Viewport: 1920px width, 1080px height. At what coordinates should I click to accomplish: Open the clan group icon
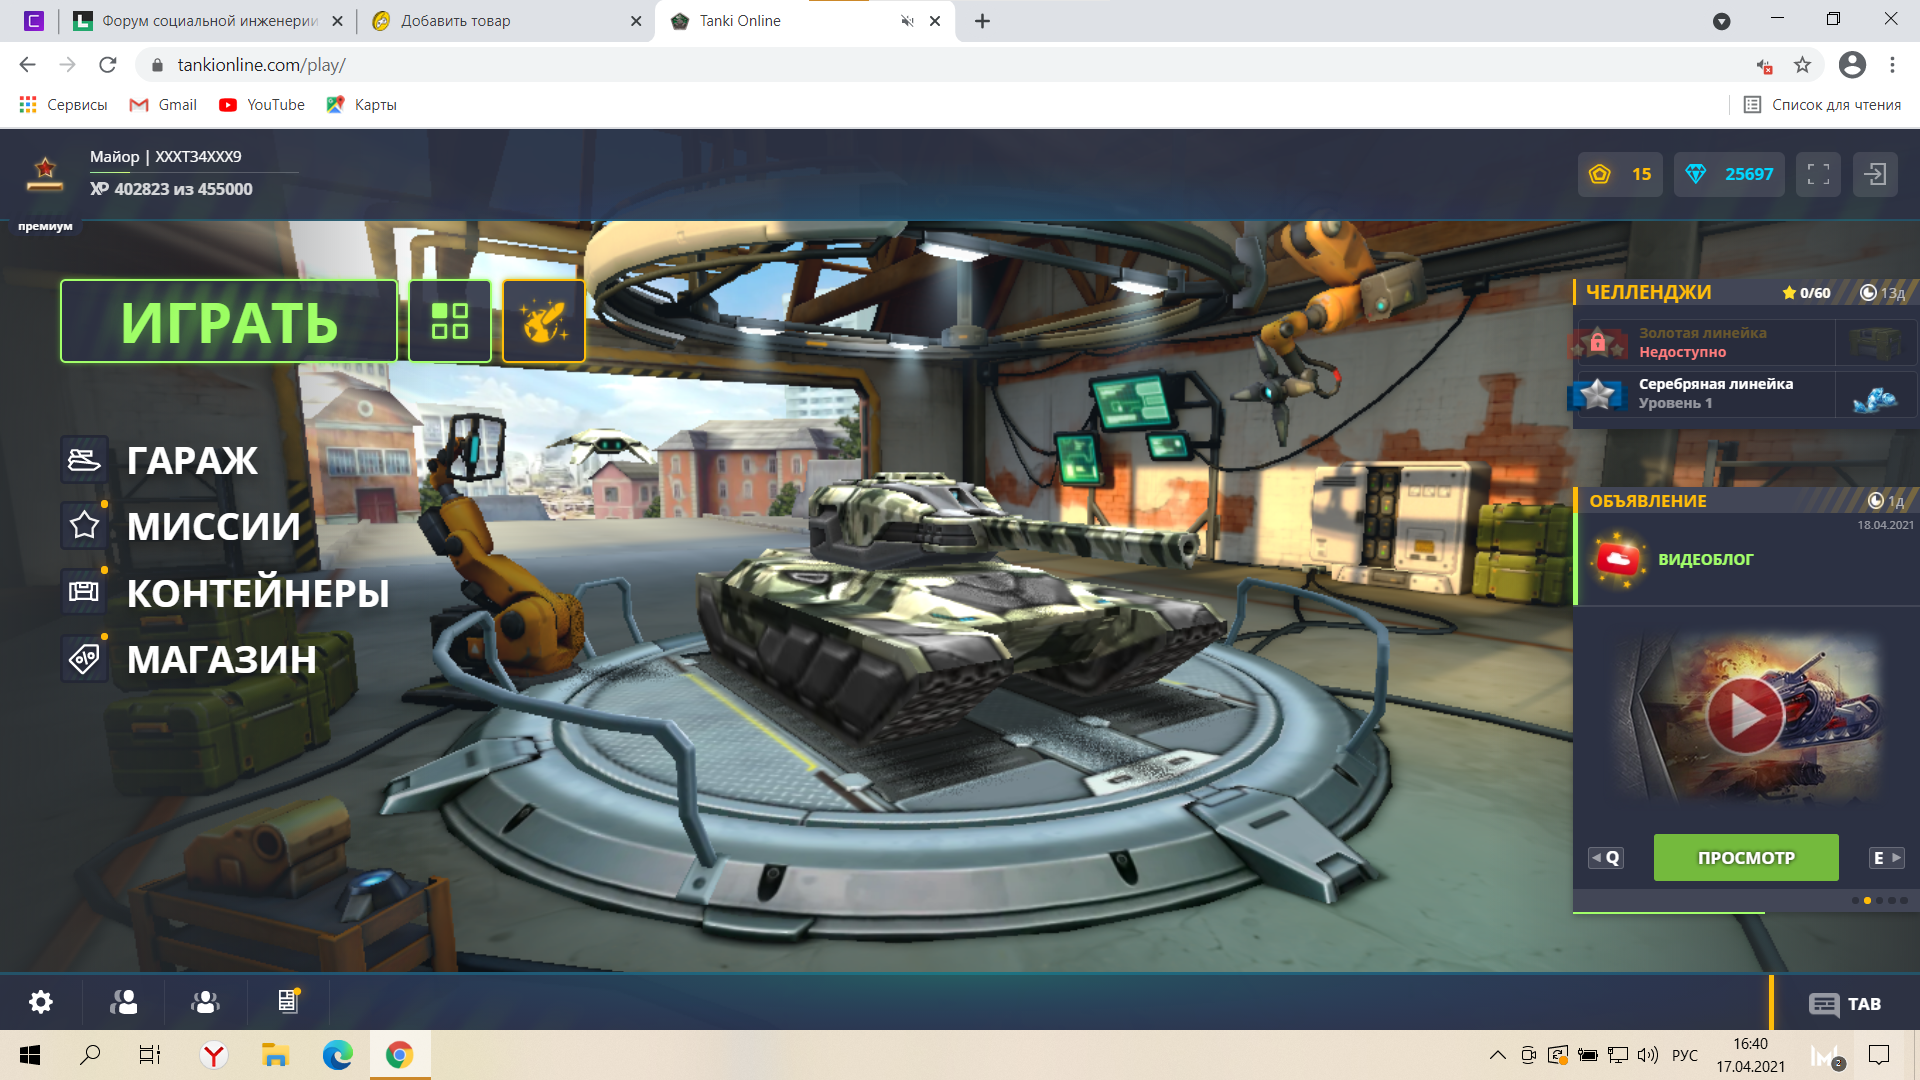[206, 1002]
